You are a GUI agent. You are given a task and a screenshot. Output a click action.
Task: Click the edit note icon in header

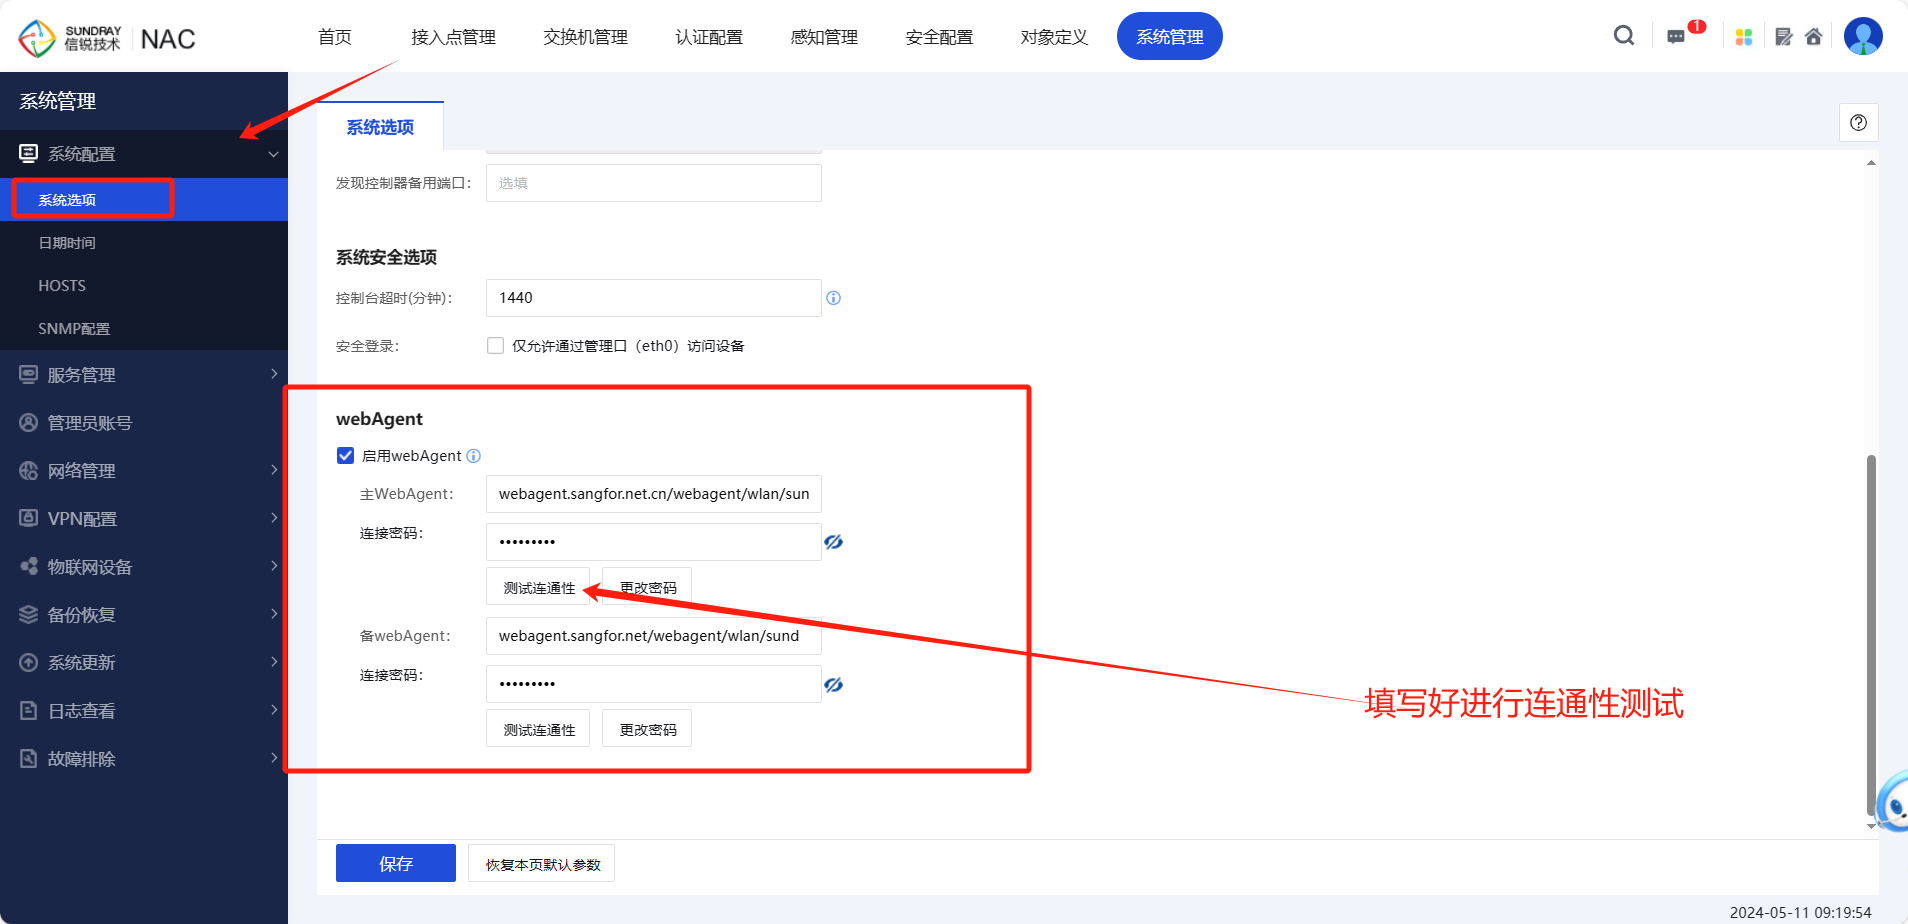[x=1784, y=37]
